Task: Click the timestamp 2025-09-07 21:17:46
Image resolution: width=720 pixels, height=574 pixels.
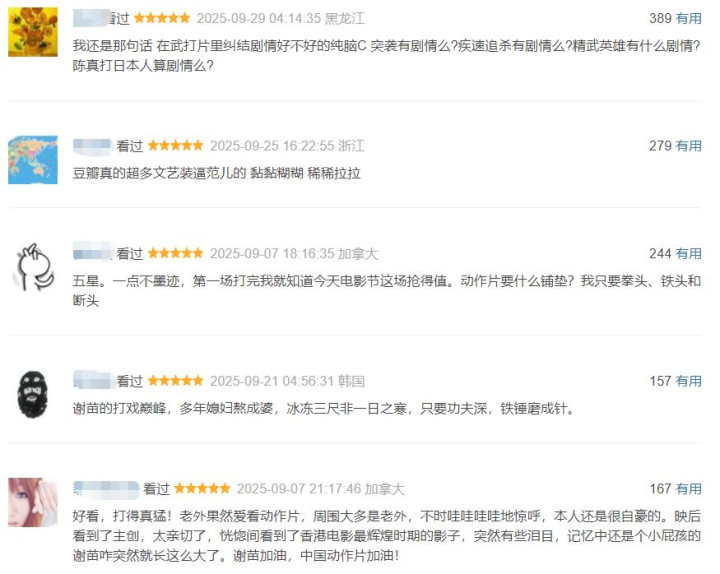Action: [299, 489]
